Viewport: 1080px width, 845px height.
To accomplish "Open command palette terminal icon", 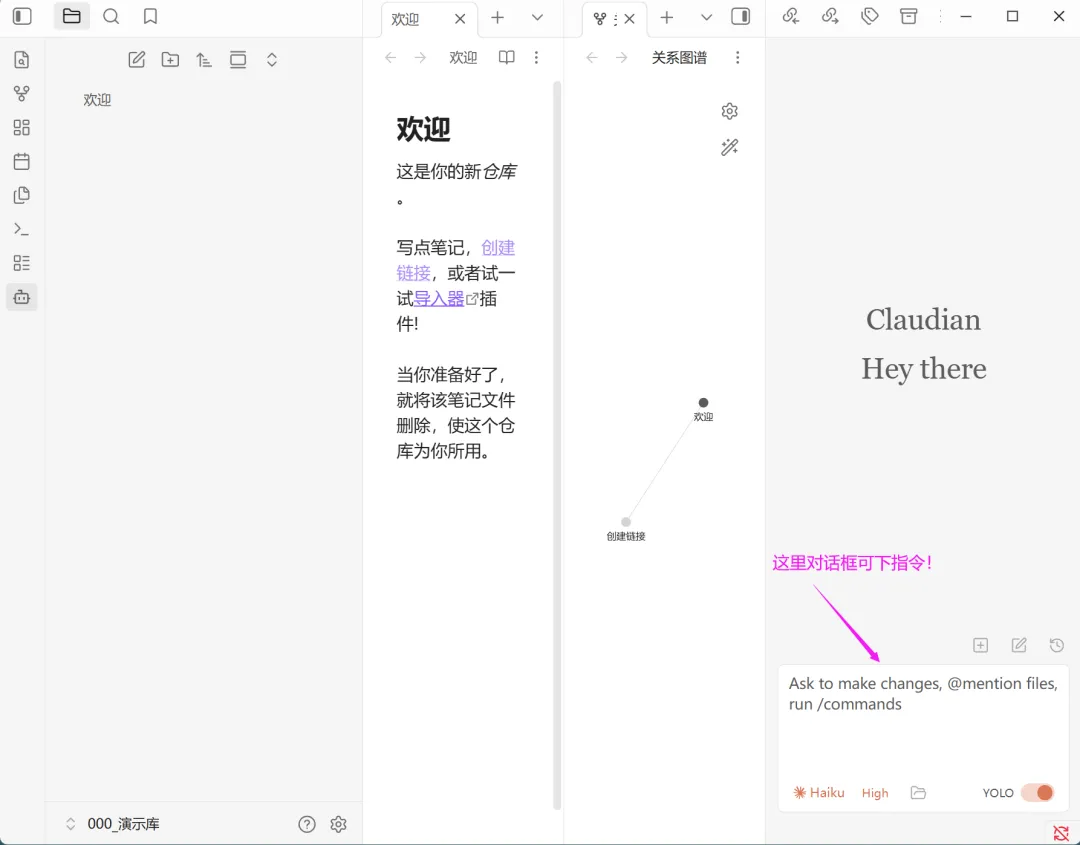I will pos(21,229).
